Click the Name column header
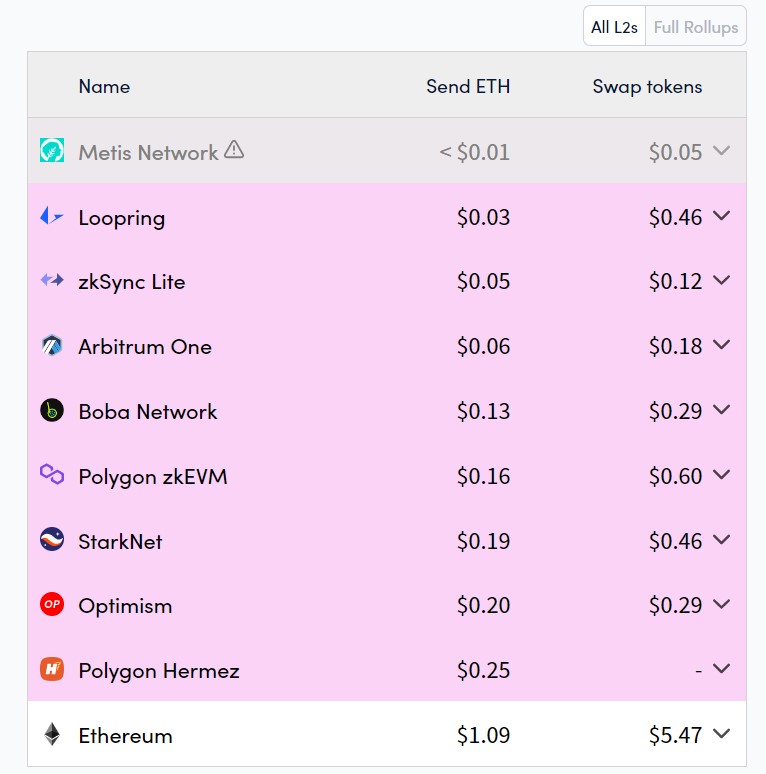 104,86
